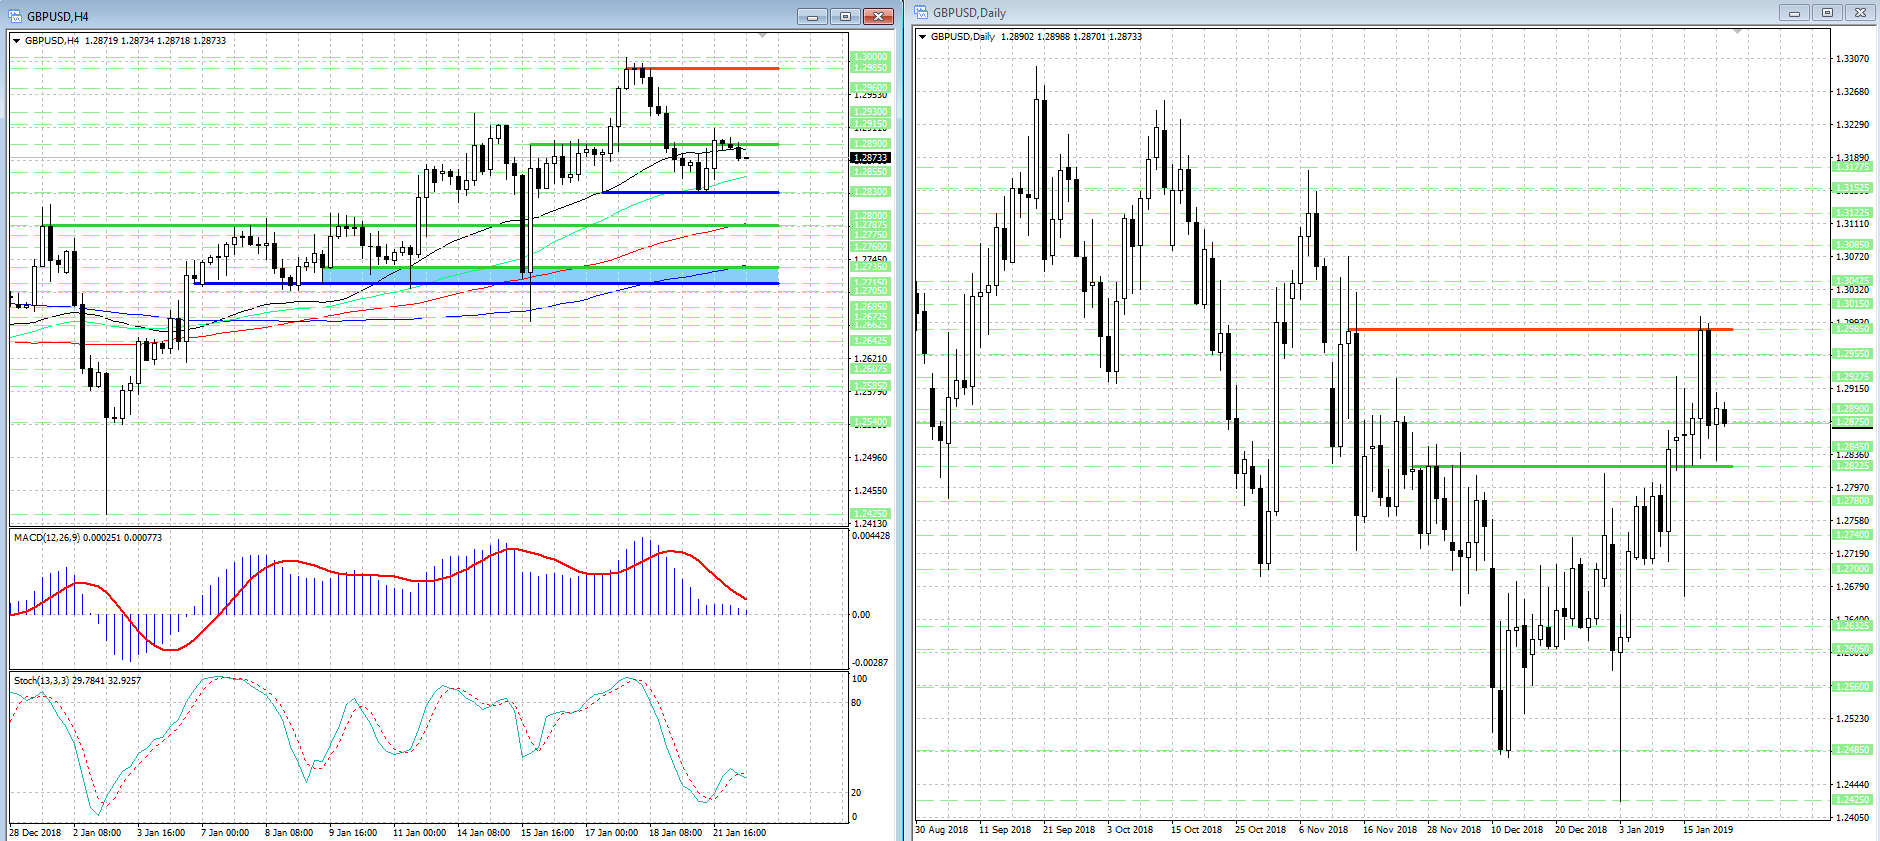Click the 1.24850 level label in Daily
1880x841 pixels.
point(1852,750)
